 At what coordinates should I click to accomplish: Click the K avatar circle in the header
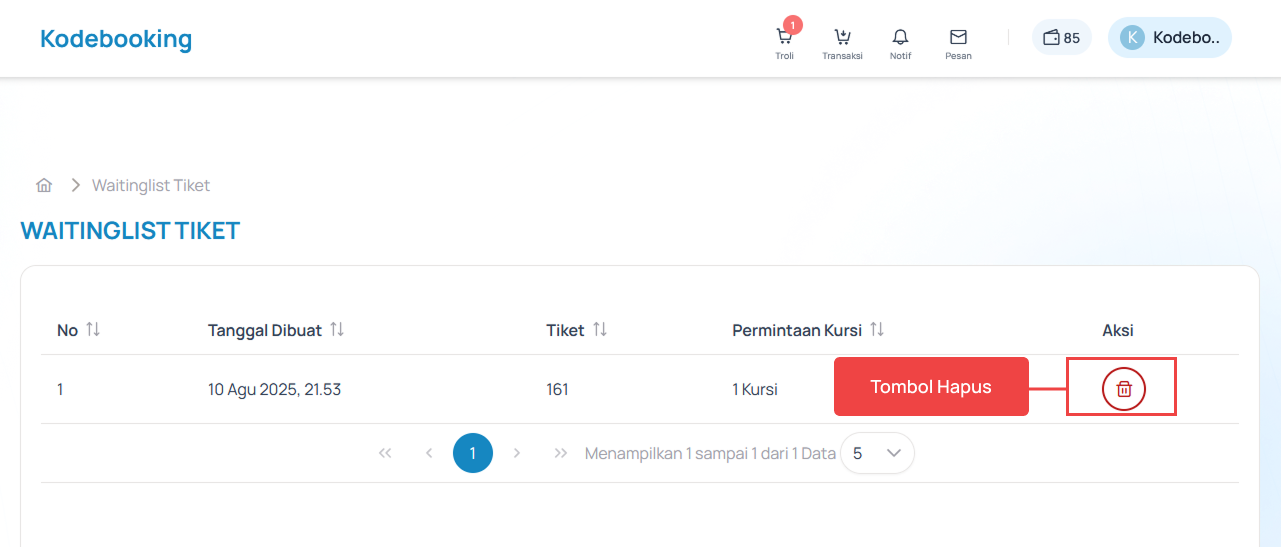point(1132,38)
